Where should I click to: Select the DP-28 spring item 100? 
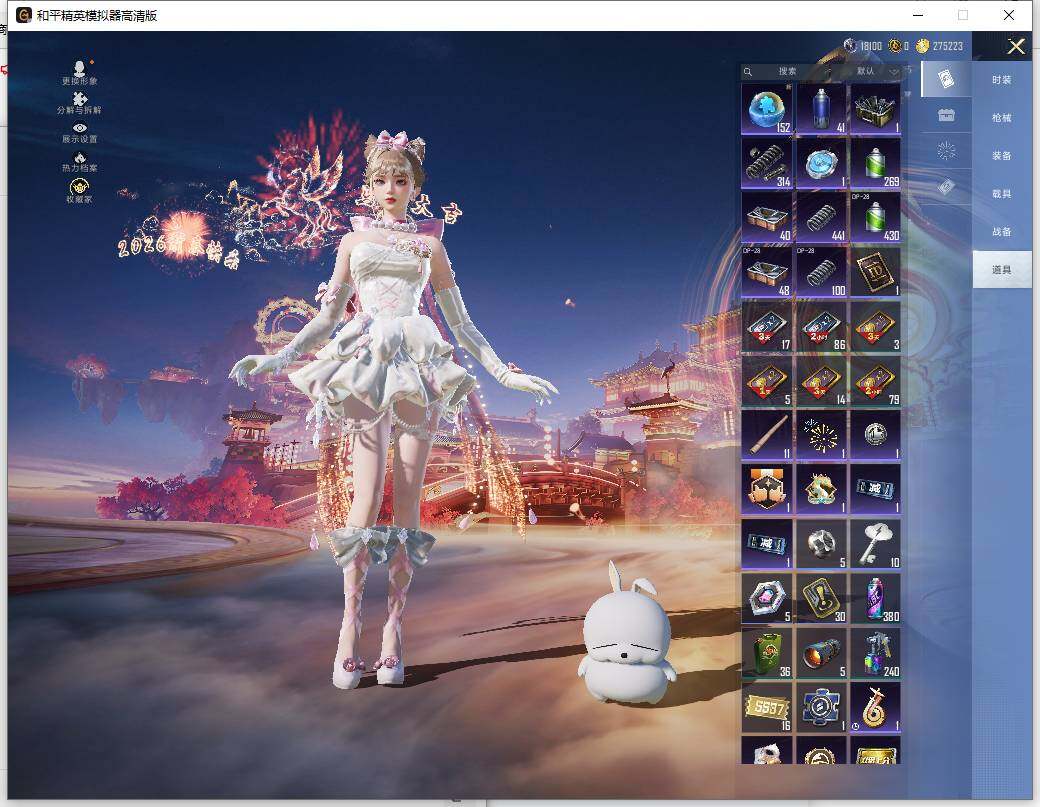point(821,272)
